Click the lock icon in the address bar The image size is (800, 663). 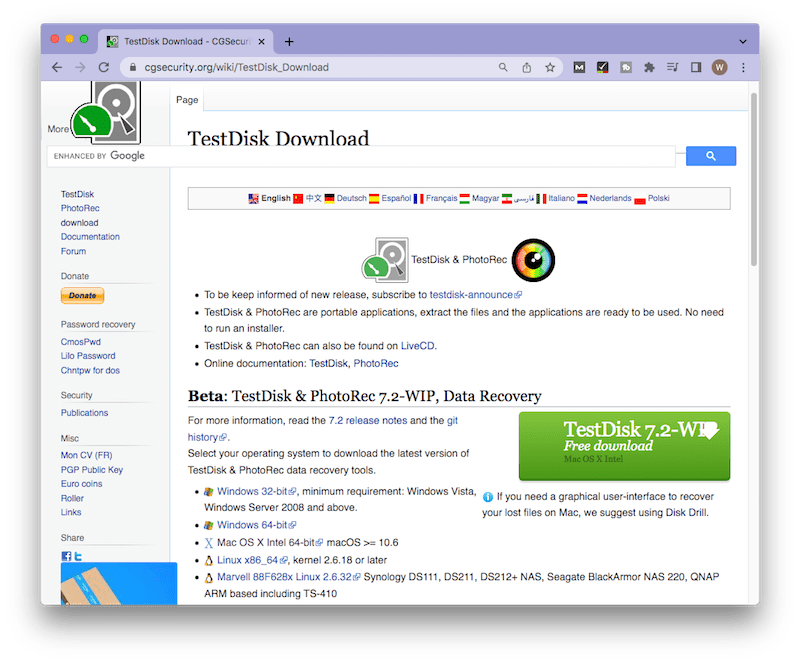133,67
